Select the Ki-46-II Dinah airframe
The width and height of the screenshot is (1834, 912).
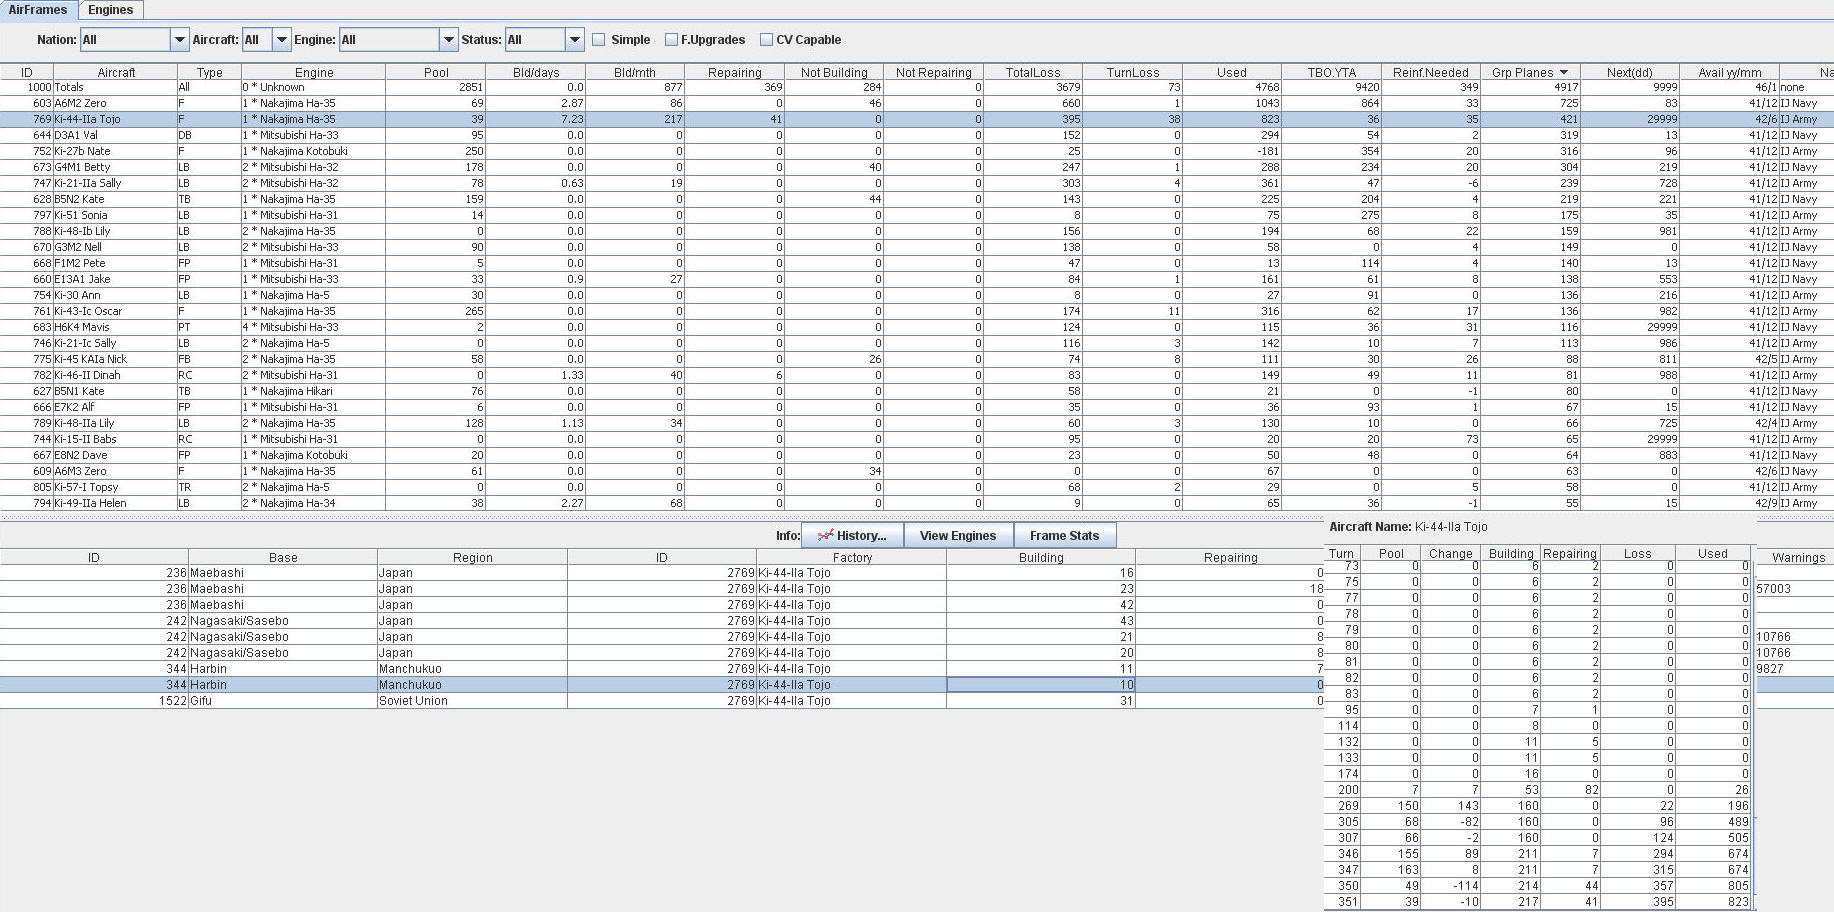click(x=917, y=375)
